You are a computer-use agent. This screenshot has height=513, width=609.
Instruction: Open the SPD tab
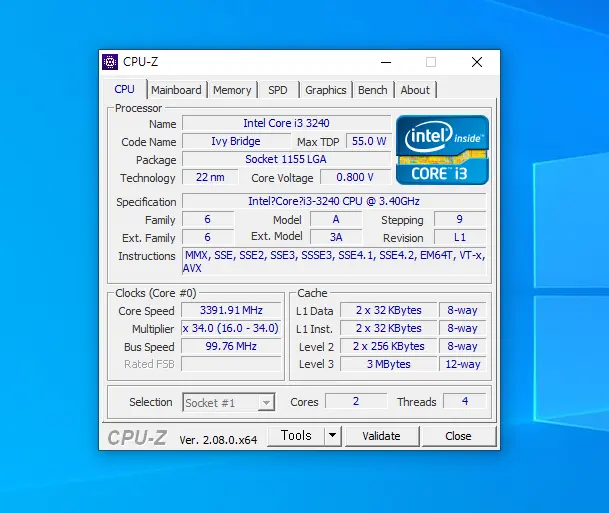click(278, 90)
